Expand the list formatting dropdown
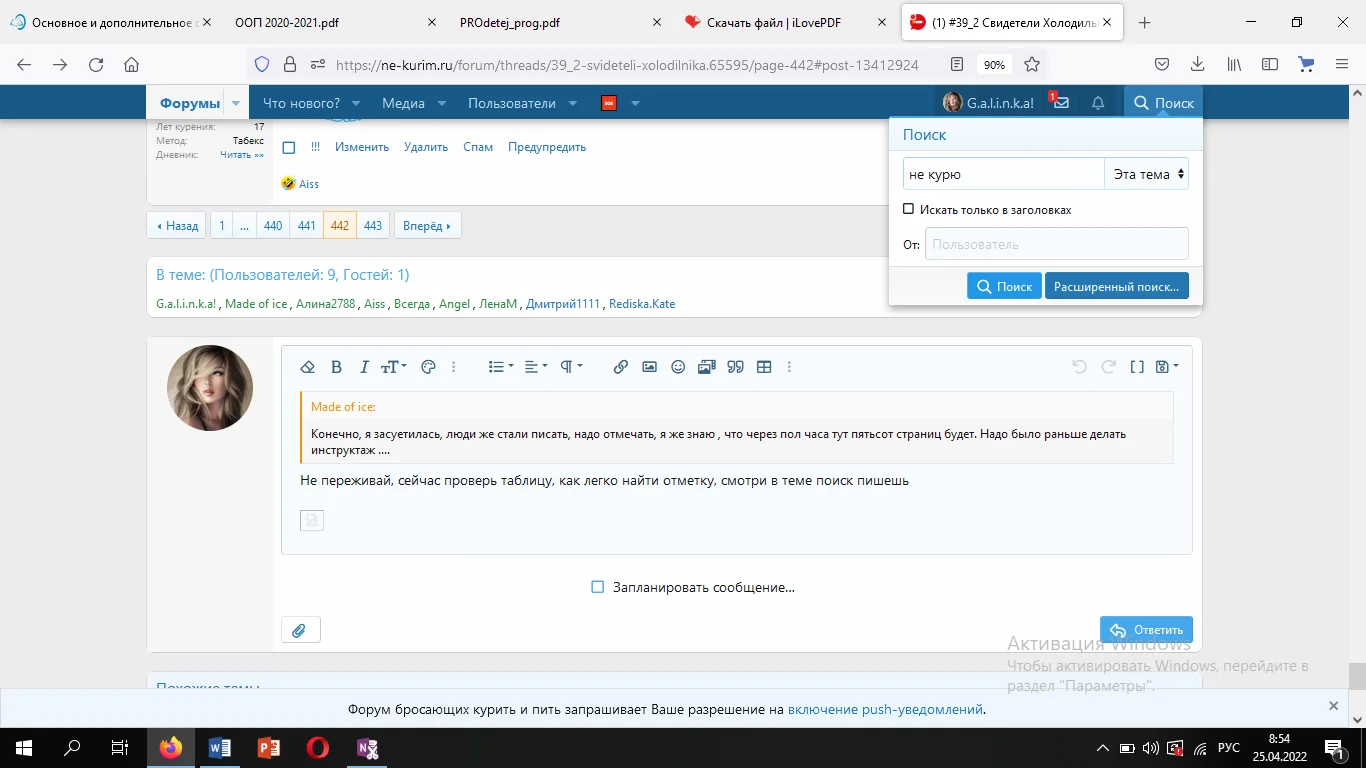Screen dimensions: 1366x768 500,367
